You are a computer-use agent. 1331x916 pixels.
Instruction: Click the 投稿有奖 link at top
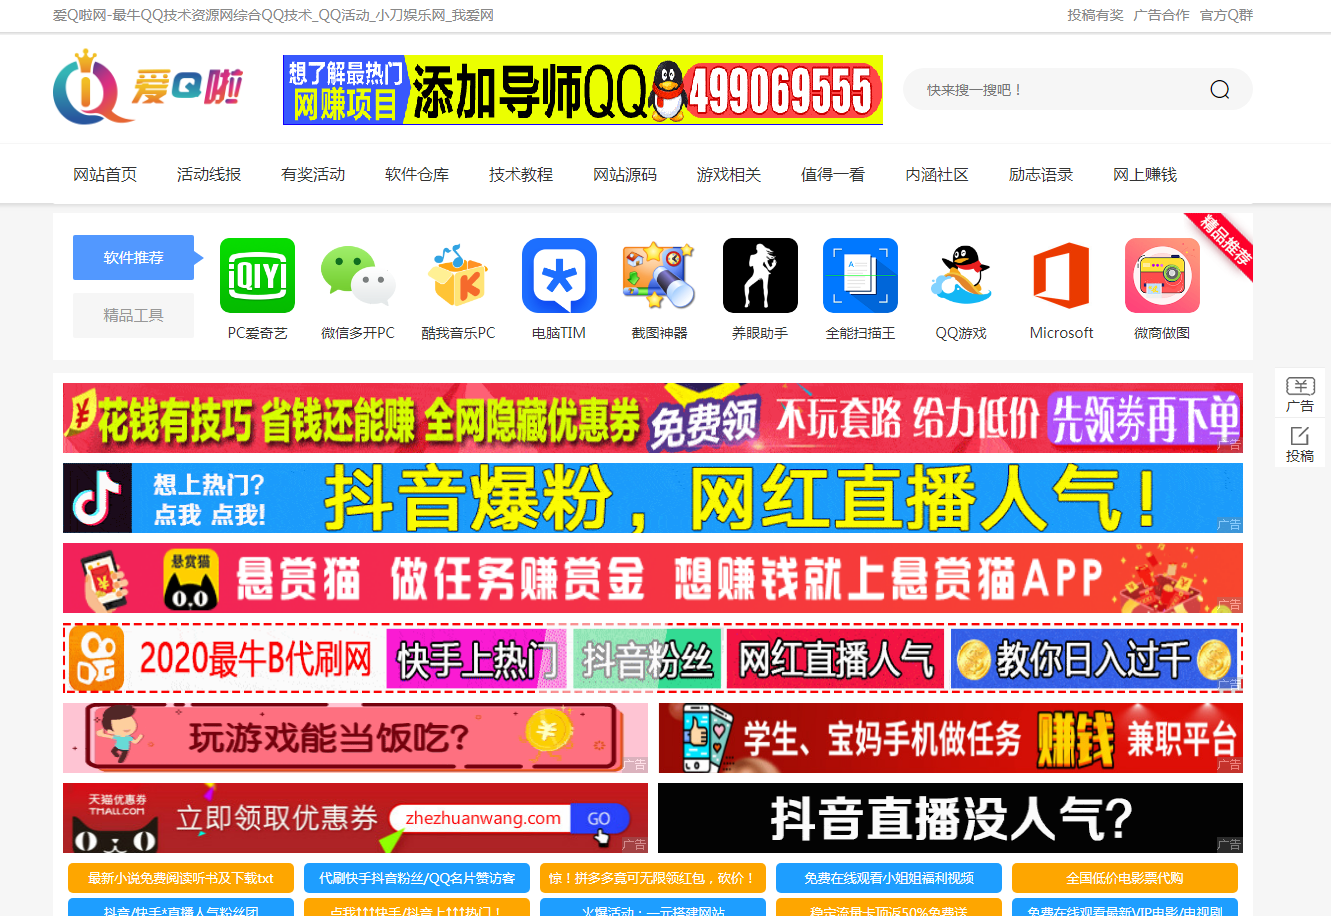coord(1095,15)
